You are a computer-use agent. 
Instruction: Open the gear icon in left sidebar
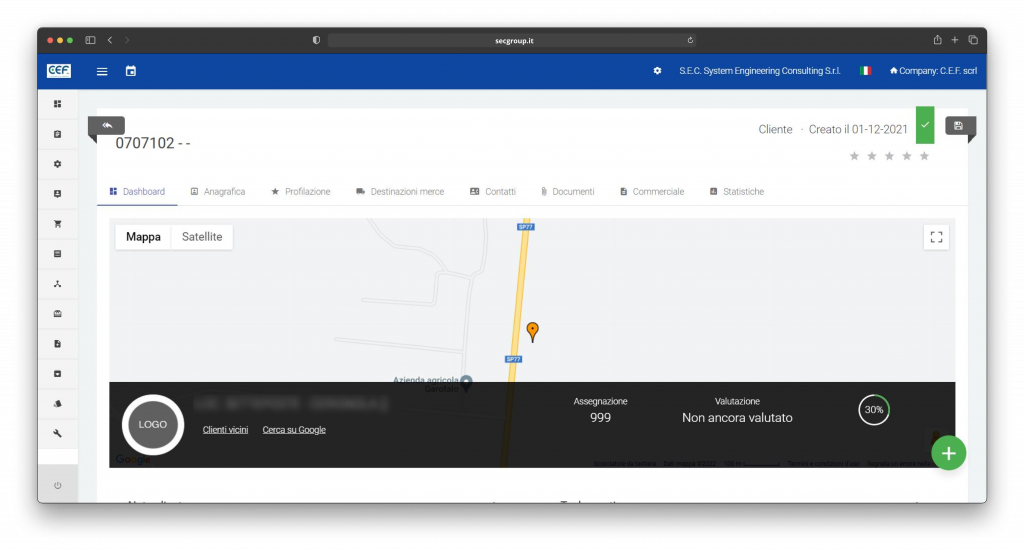57,164
